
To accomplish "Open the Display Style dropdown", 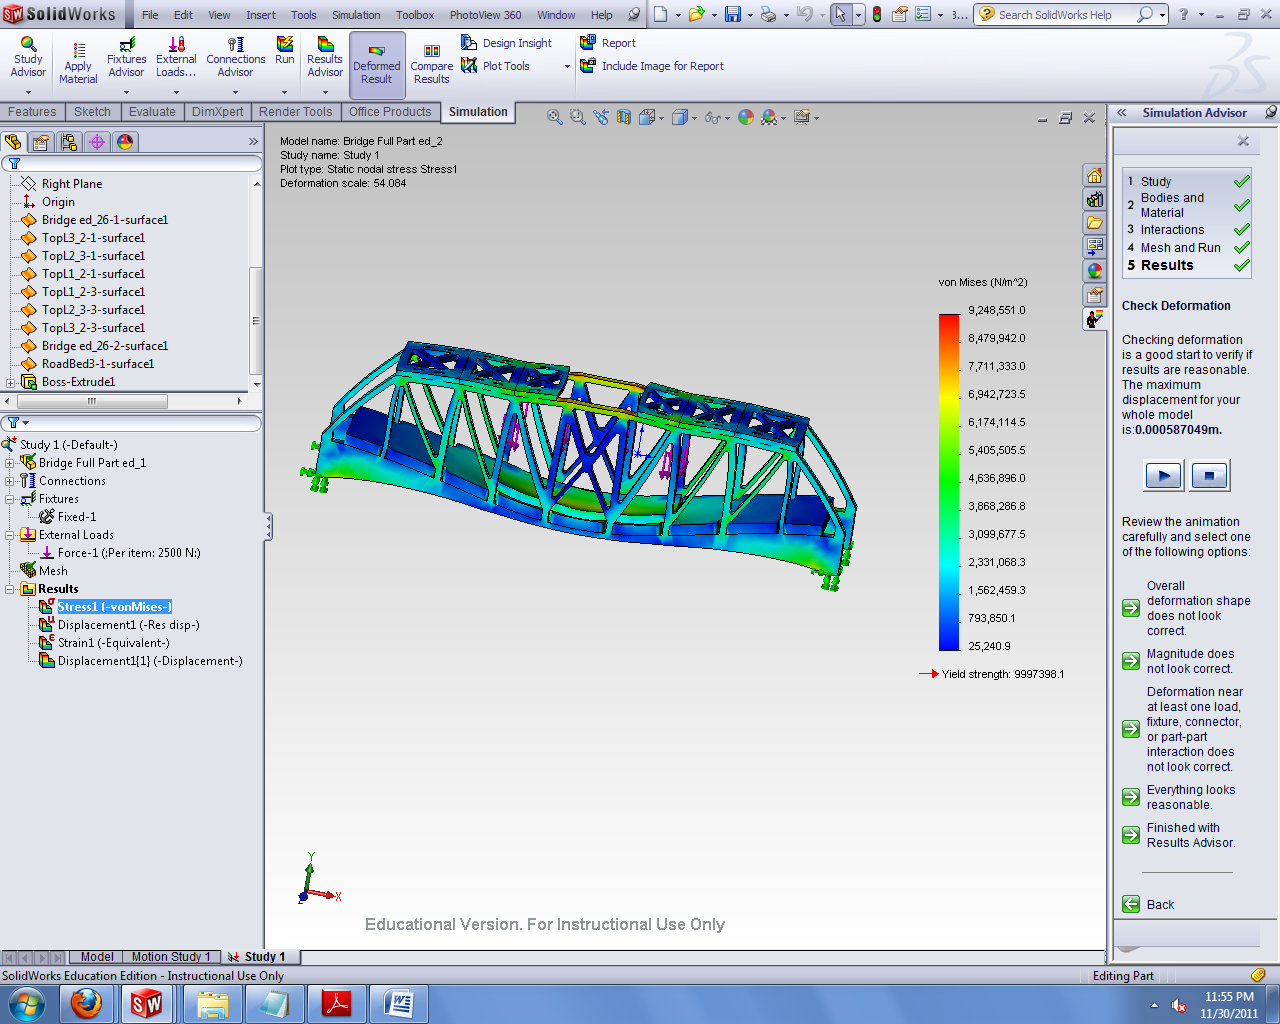I will point(684,117).
